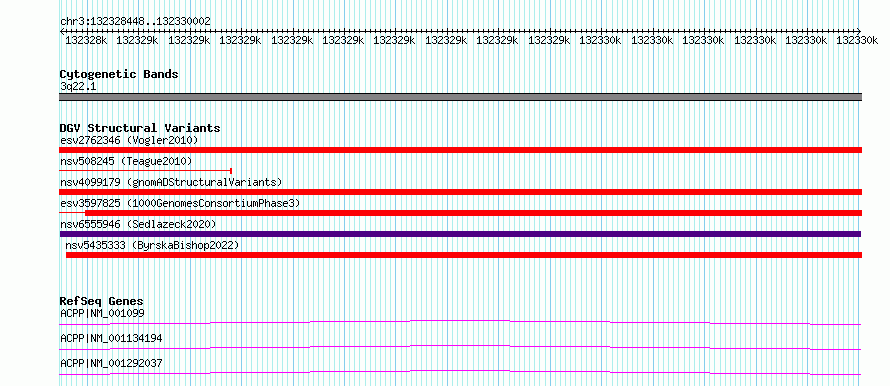Click the red bar for esv2762346
The height and width of the screenshot is (386, 890).
pos(460,150)
